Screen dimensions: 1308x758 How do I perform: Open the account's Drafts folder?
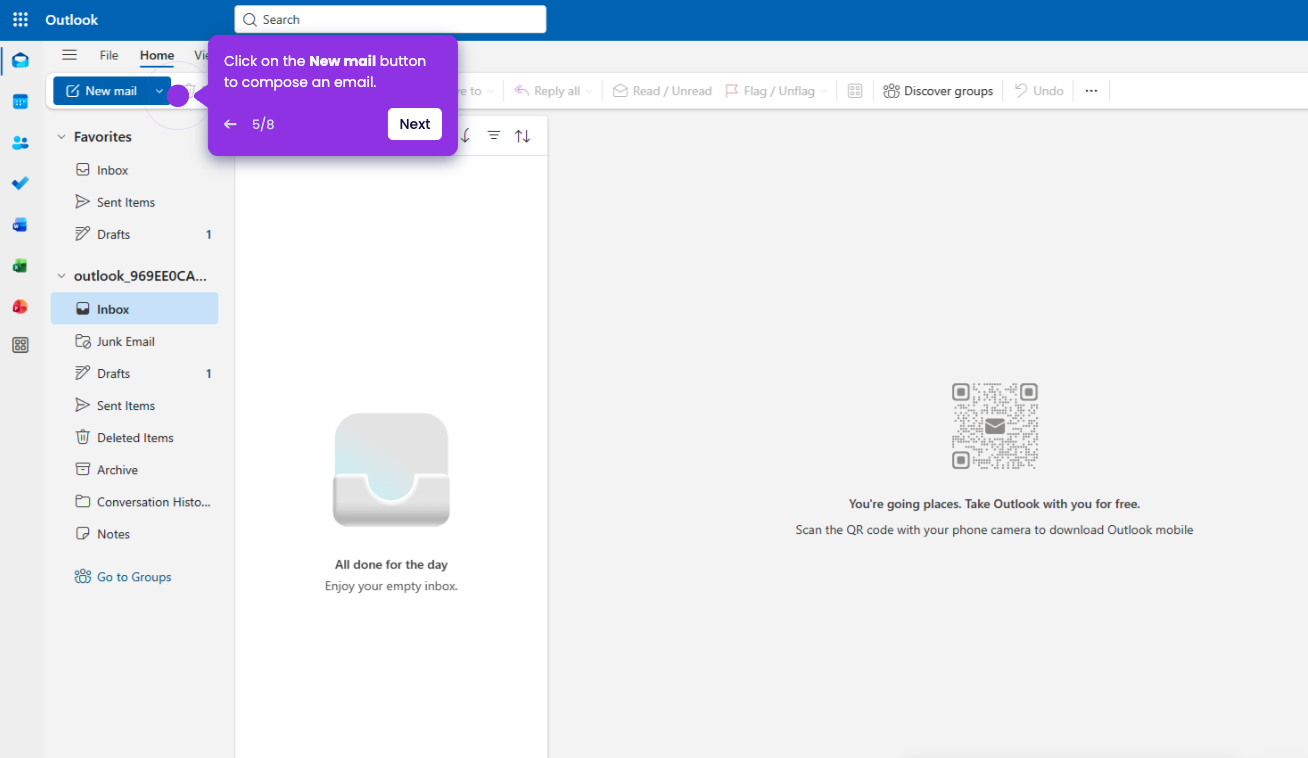tap(134, 373)
